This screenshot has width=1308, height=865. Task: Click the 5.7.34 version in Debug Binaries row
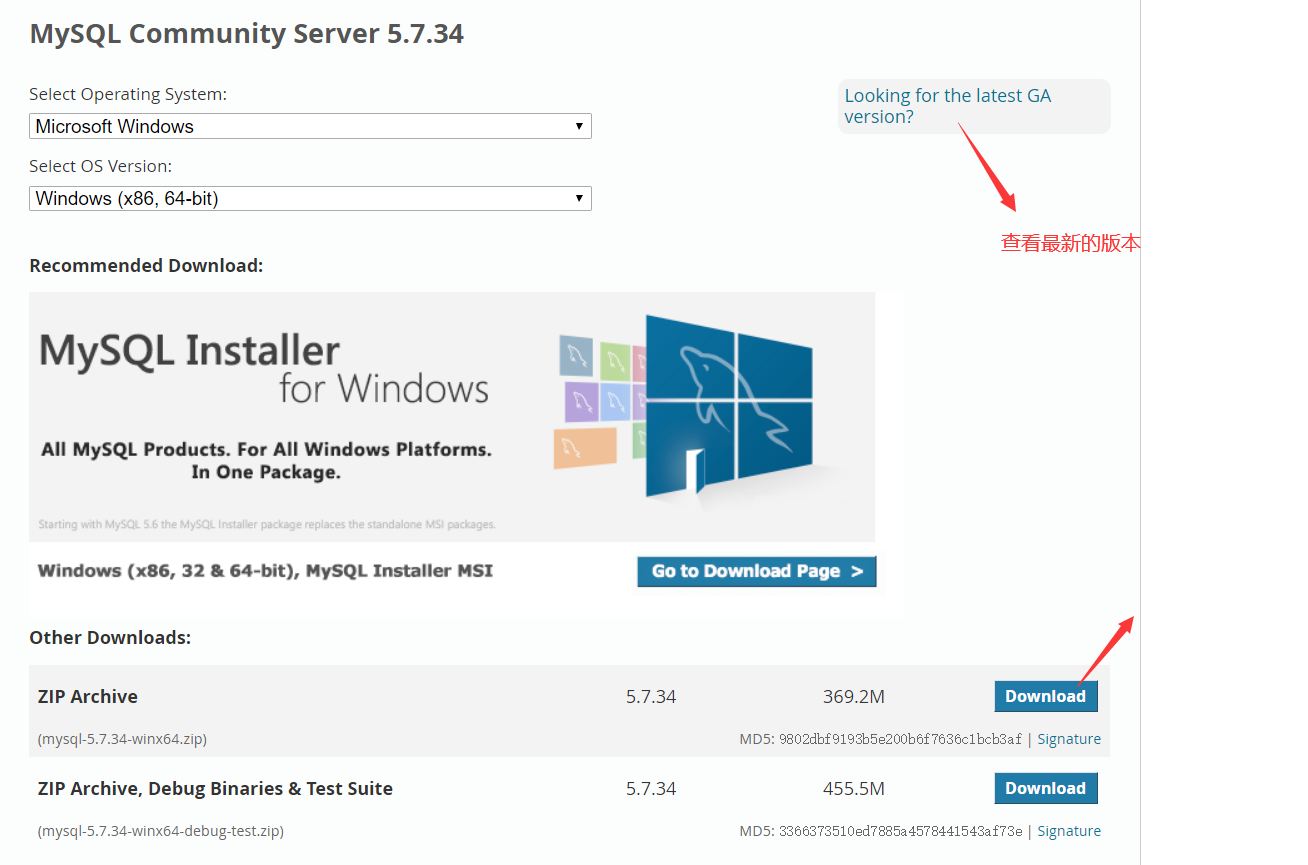[x=651, y=789]
